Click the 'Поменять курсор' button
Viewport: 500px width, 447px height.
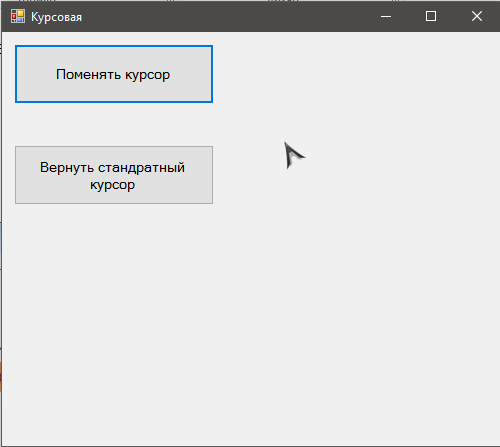tap(114, 74)
